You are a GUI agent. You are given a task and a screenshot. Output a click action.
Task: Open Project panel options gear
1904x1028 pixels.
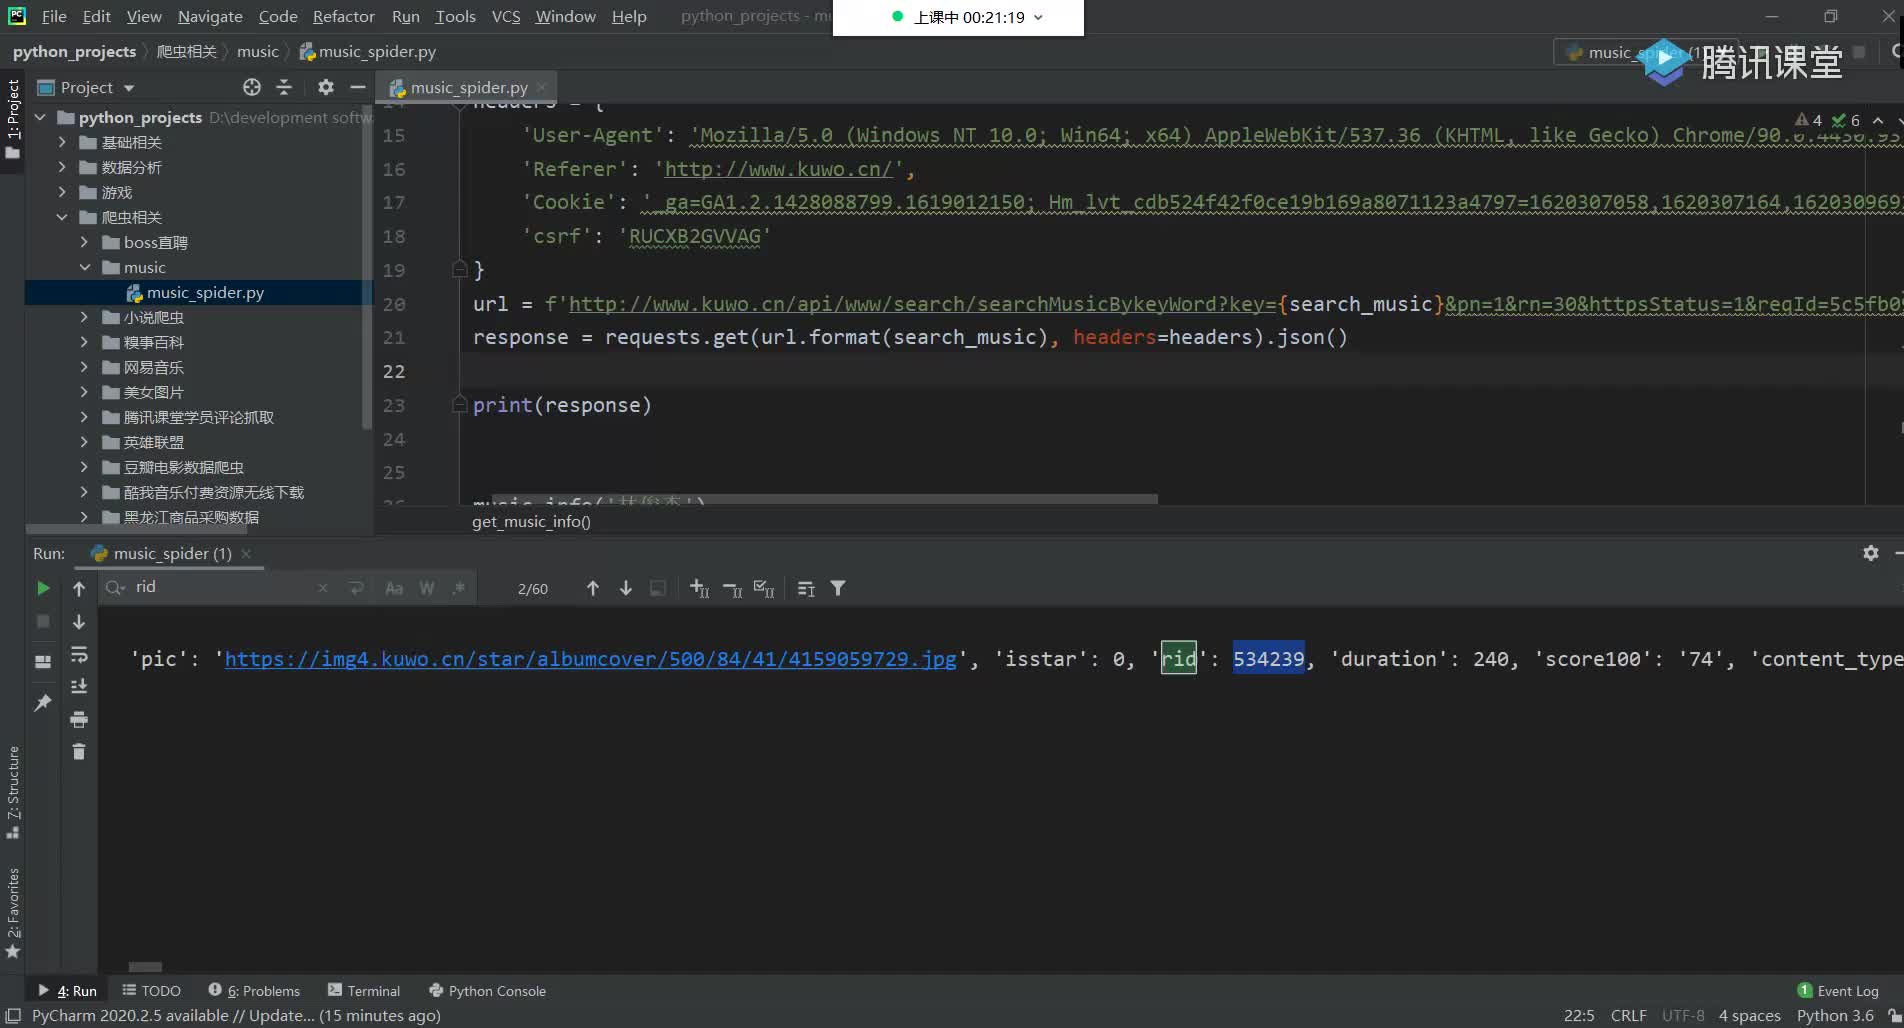[x=326, y=87]
